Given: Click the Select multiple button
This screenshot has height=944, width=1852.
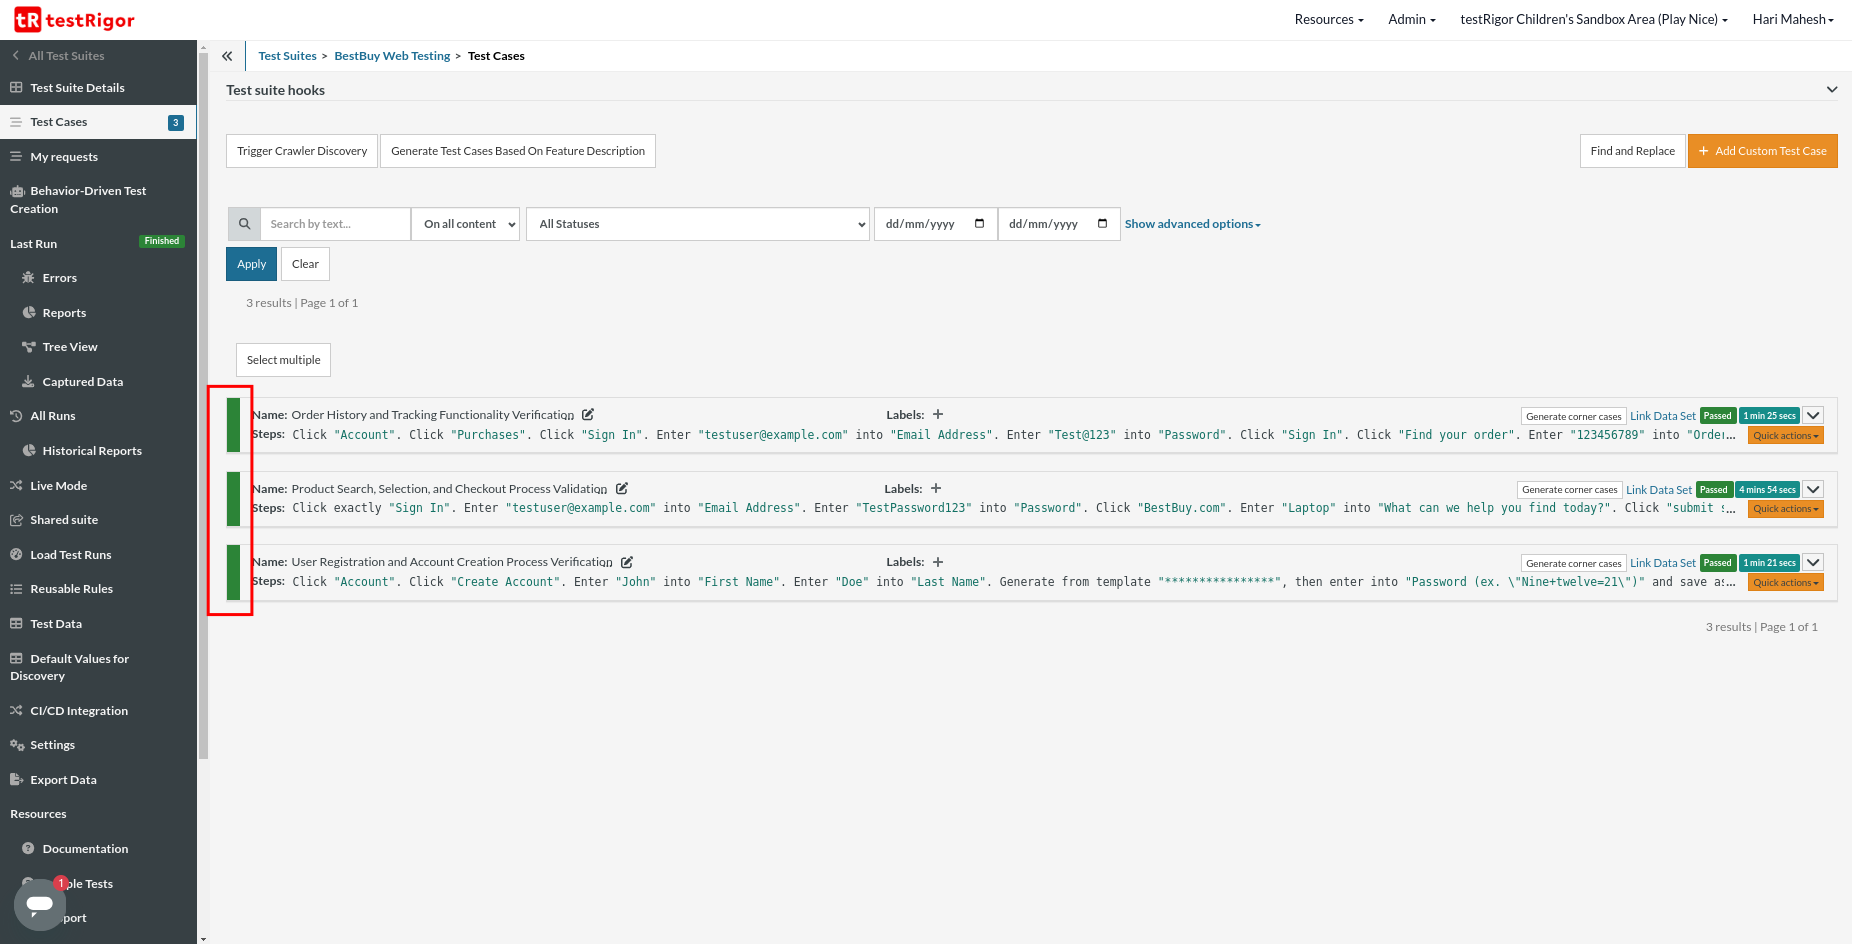Looking at the screenshot, I should [283, 360].
